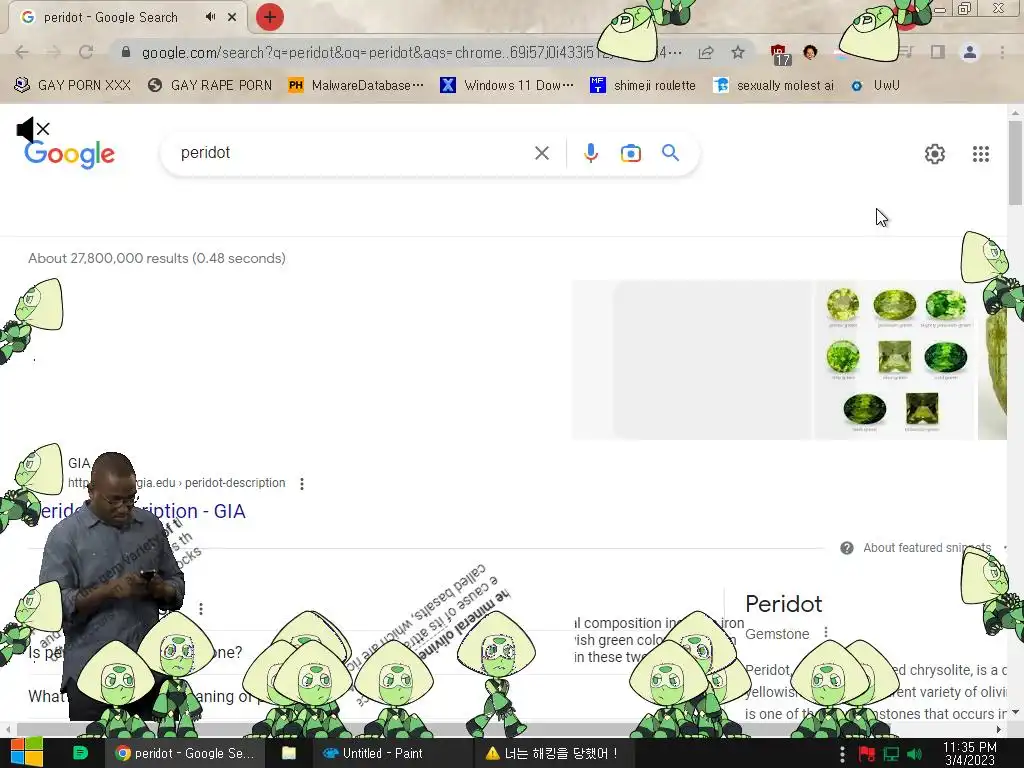Open options for the gia.edu result

302,484
